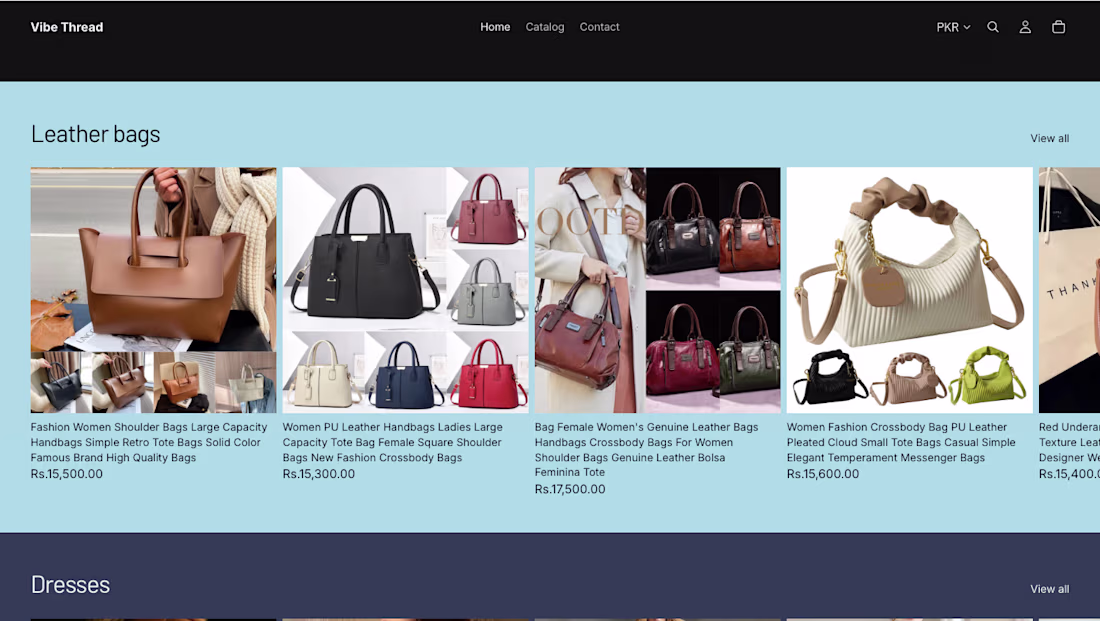Open the account login icon
1100x621 pixels.
[1025, 27]
